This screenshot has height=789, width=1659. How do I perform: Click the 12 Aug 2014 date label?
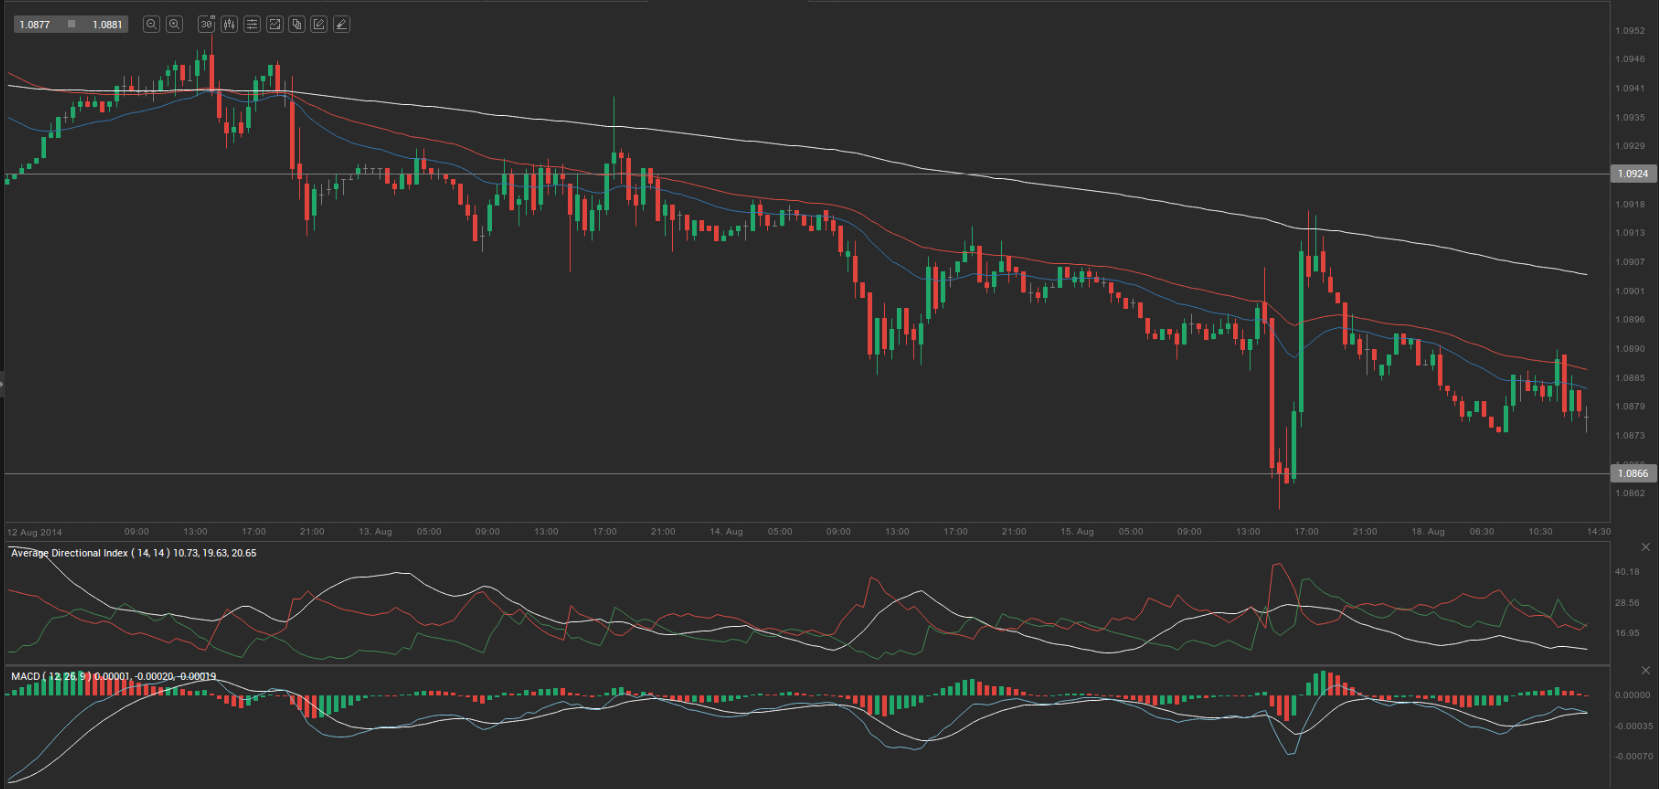[x=35, y=532]
